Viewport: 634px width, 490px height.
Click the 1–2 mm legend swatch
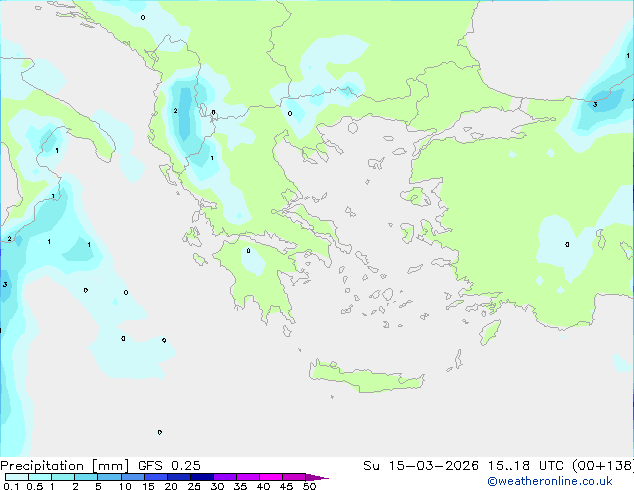63,477
